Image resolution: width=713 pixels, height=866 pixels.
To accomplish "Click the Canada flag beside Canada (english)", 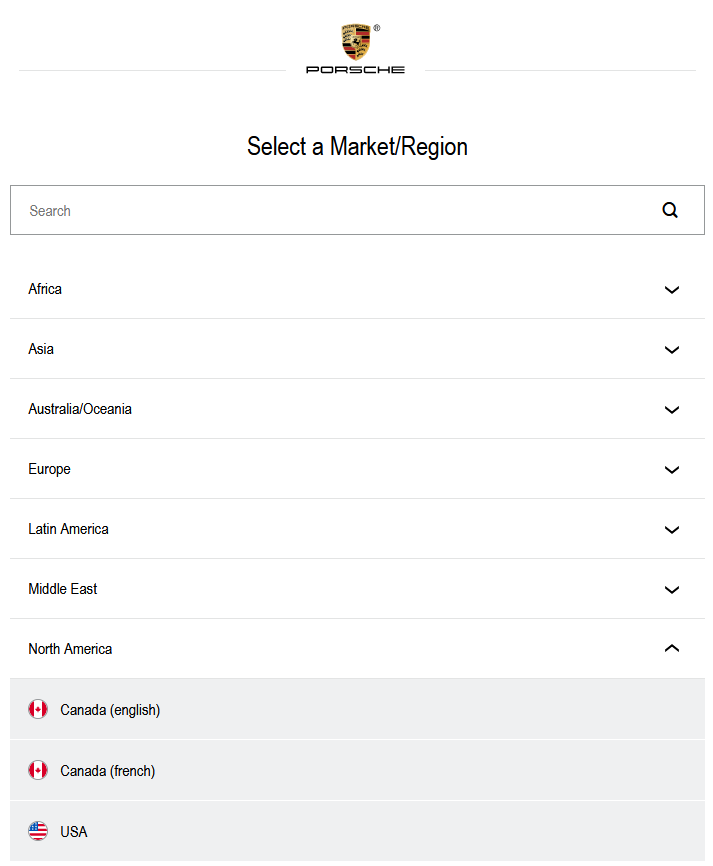I will 38,710.
